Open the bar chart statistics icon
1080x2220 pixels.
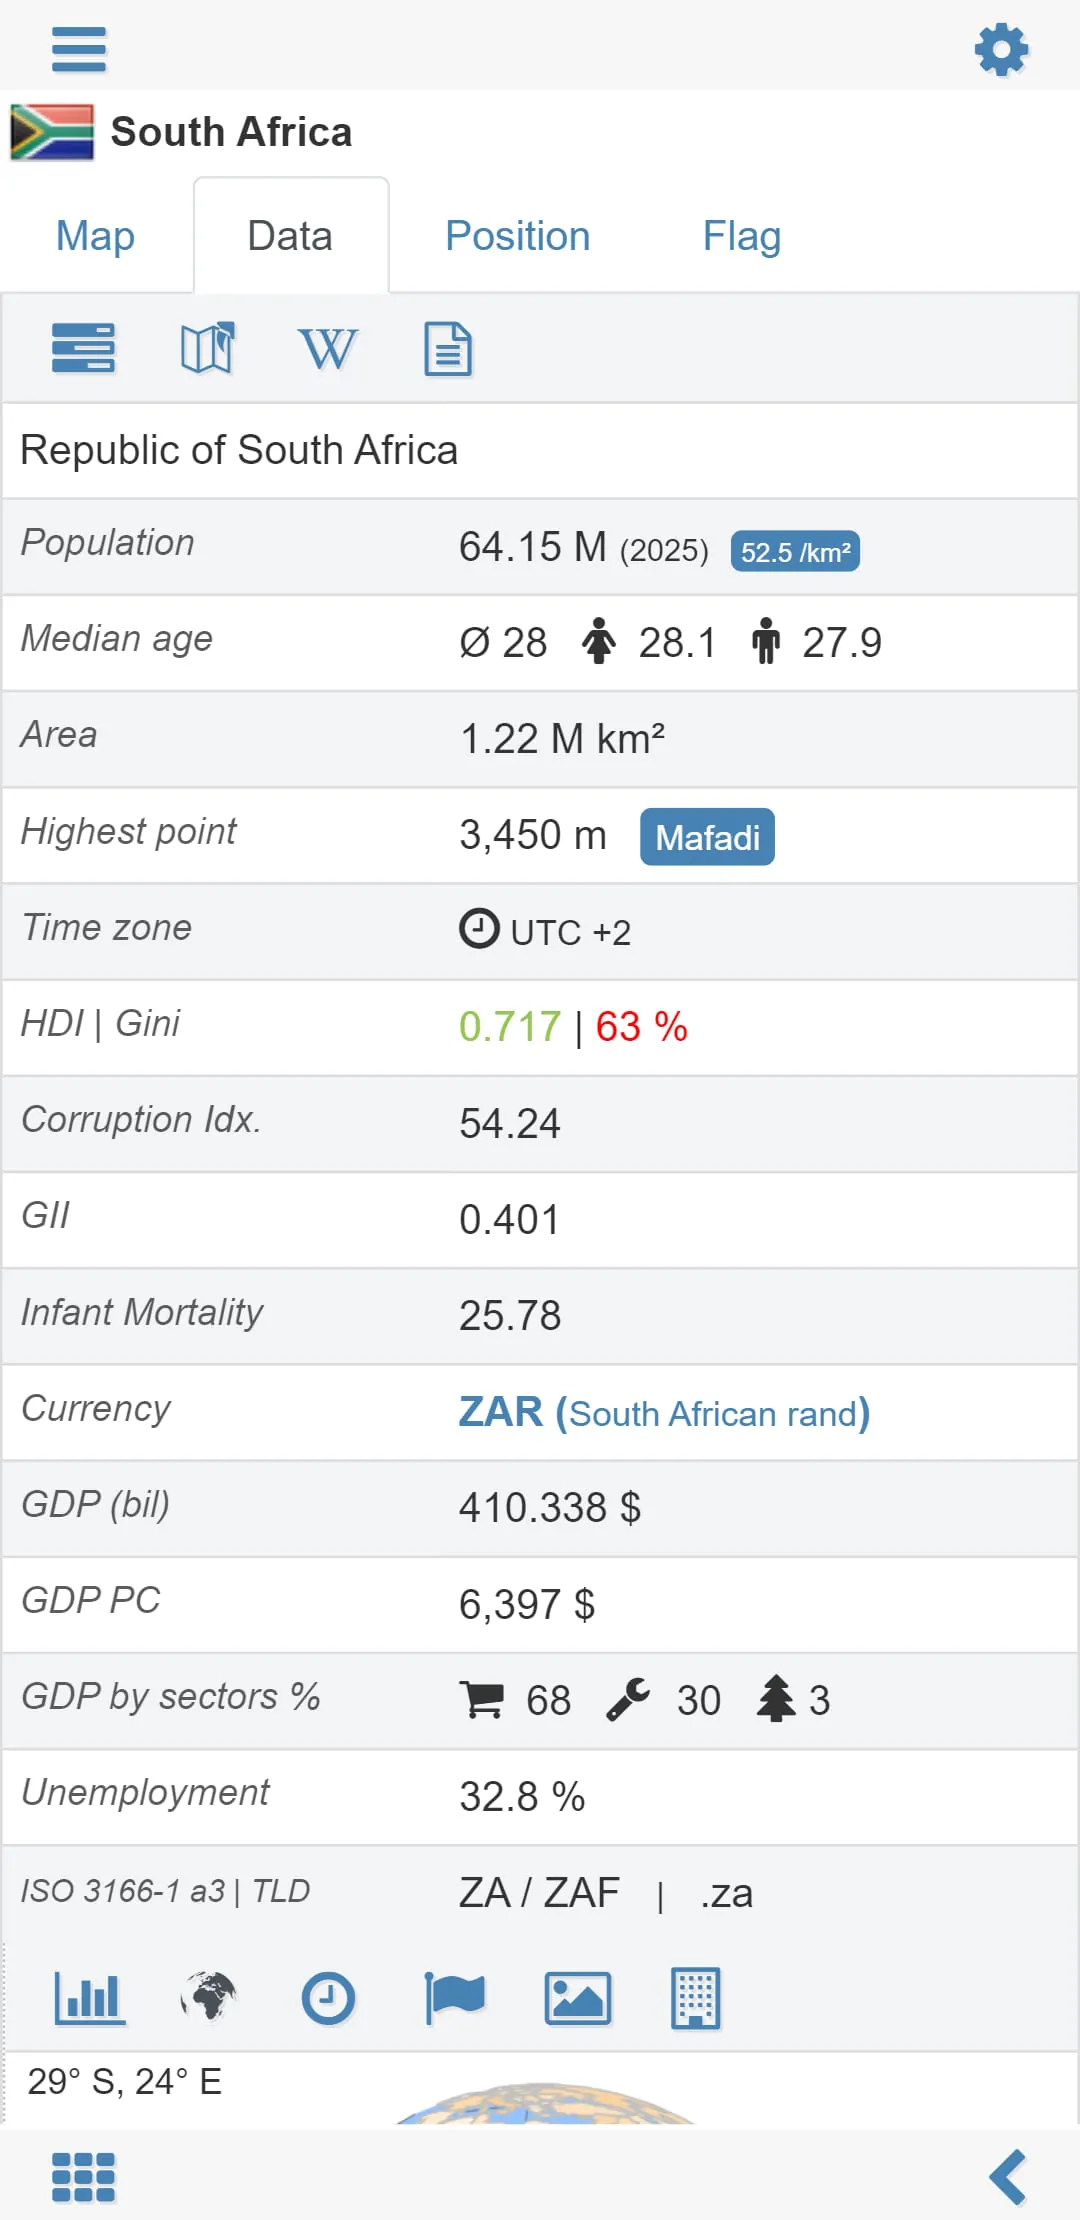[89, 1998]
